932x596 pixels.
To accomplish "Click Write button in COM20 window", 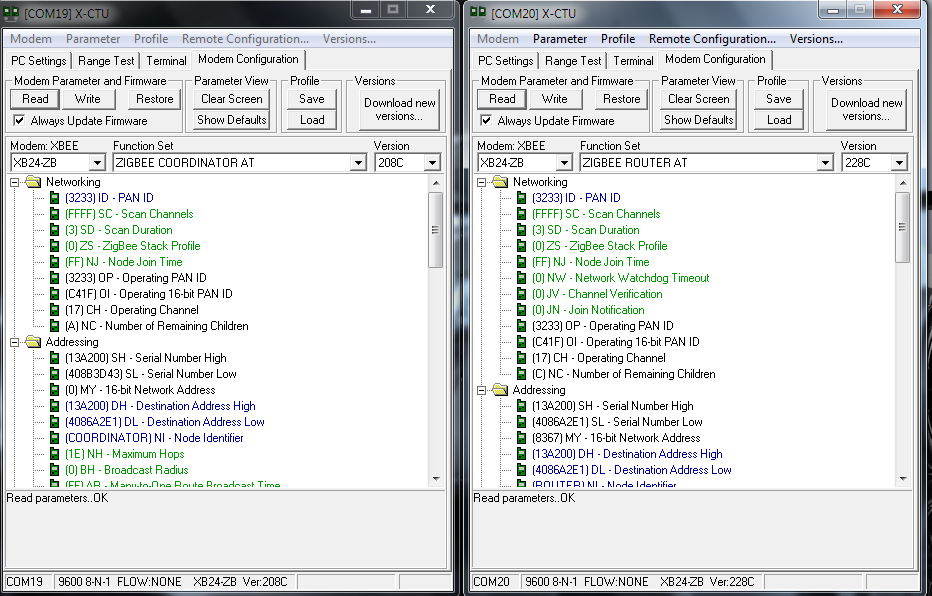I will click(555, 99).
